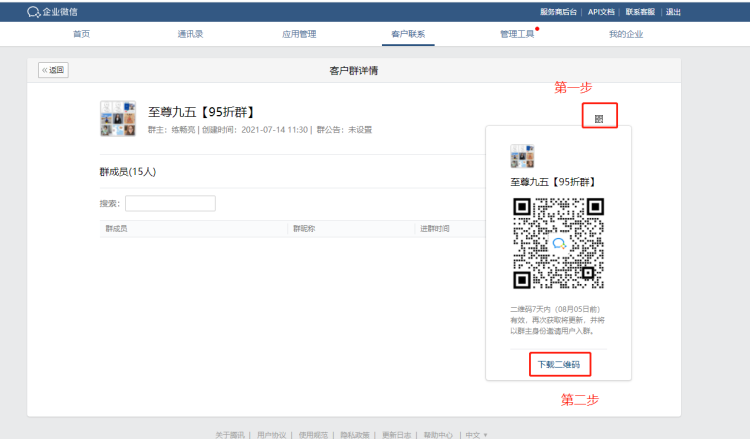Viewport: 750px width, 439px height.
Task: Open the 管理工具 tab
Action: 517,34
